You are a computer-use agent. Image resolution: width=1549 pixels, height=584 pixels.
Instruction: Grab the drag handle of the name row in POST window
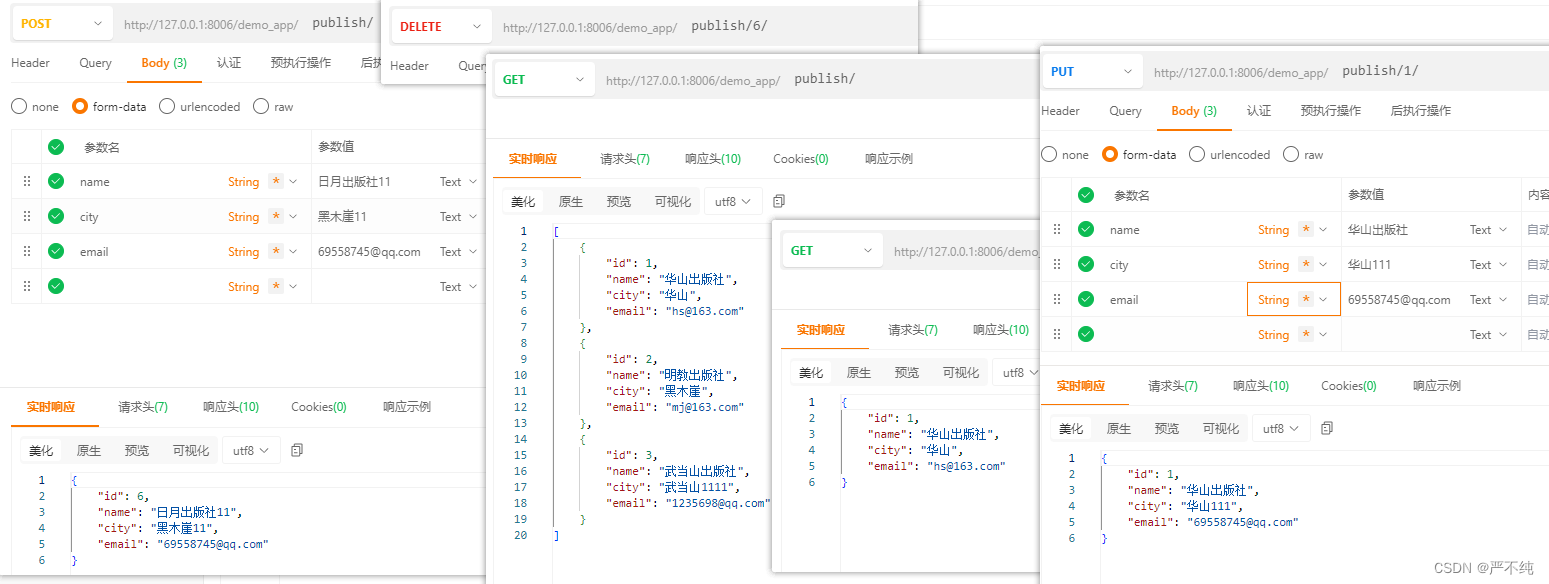[27, 182]
